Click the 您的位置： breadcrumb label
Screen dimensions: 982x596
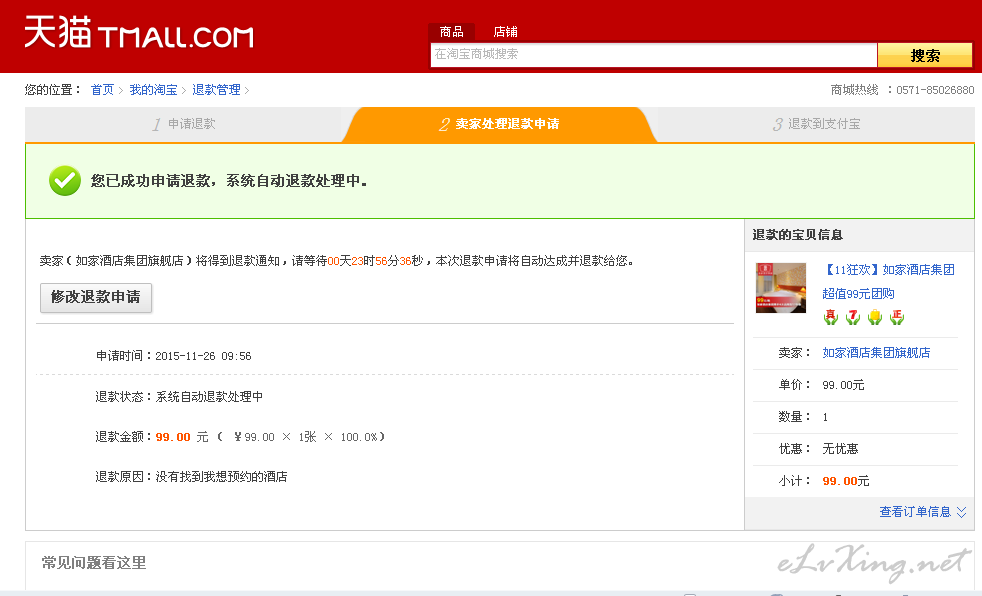53,90
